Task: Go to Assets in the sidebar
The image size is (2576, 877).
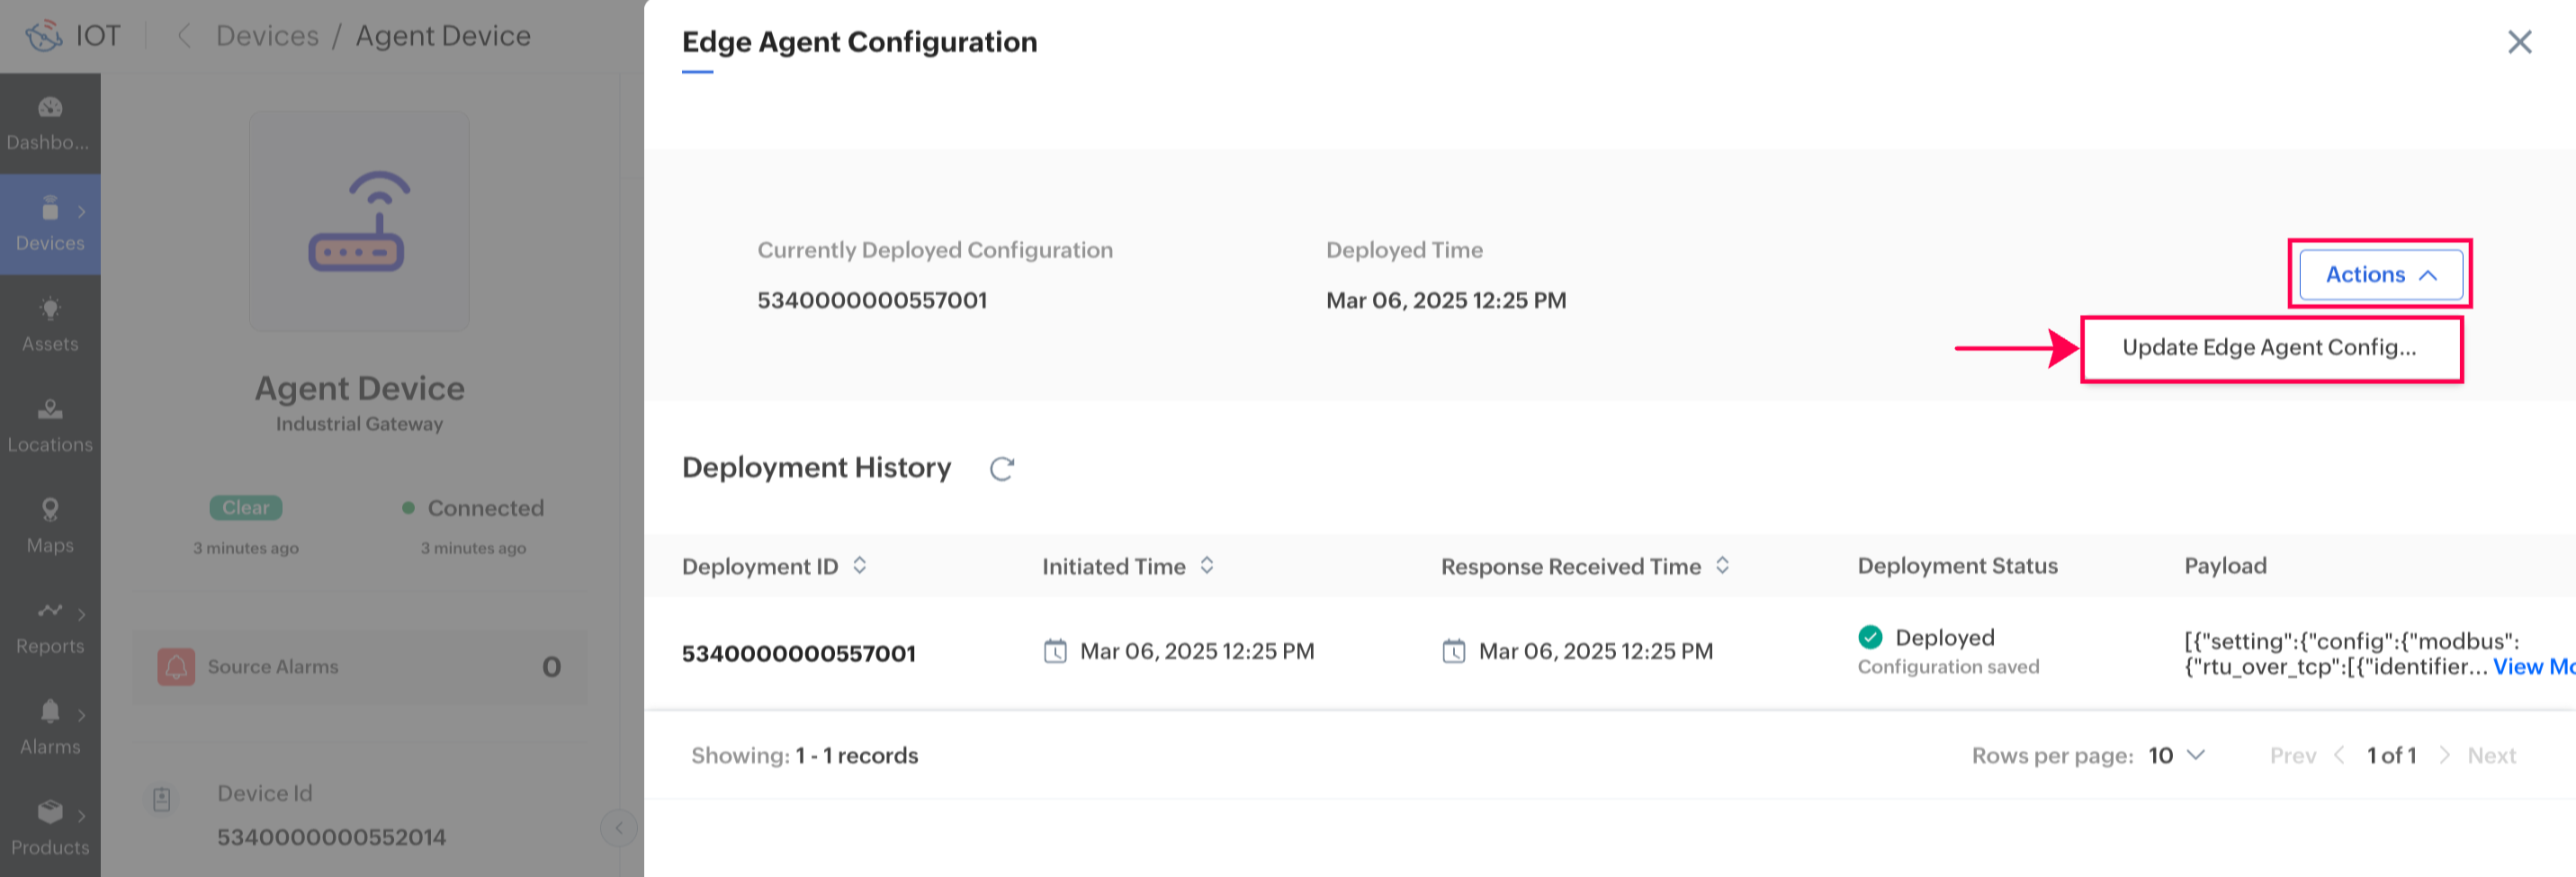Action: coord(50,324)
